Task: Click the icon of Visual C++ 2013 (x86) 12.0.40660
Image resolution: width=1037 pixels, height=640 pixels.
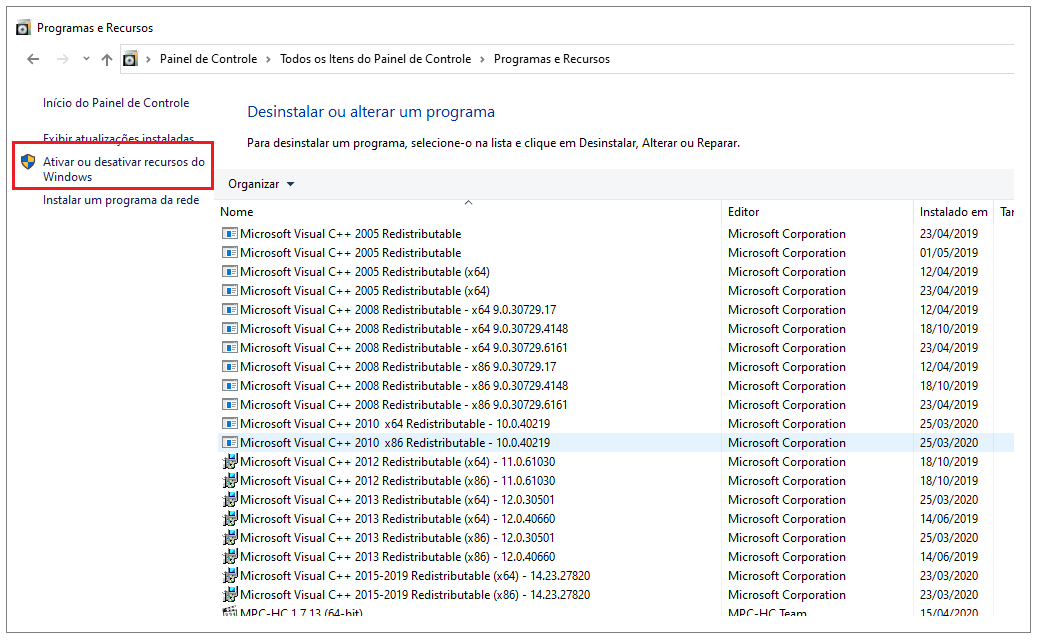Action: pos(229,557)
